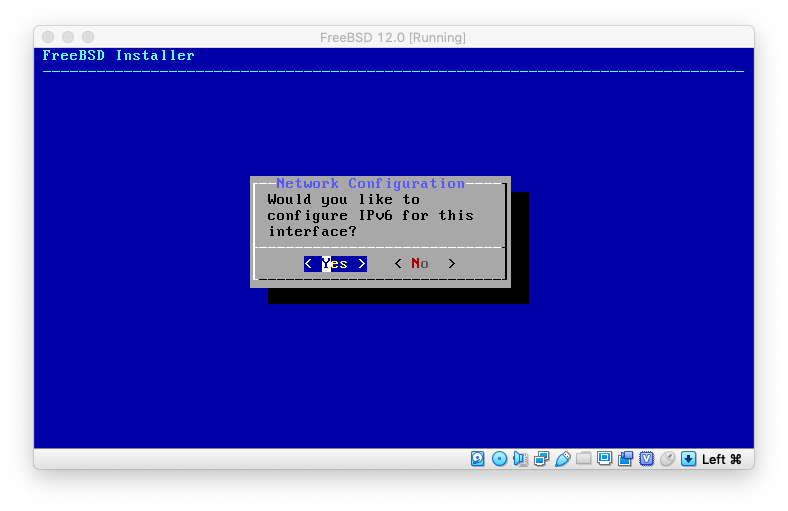Click the video recording status icon
The width and height of the screenshot is (788, 511).
[x=625, y=459]
